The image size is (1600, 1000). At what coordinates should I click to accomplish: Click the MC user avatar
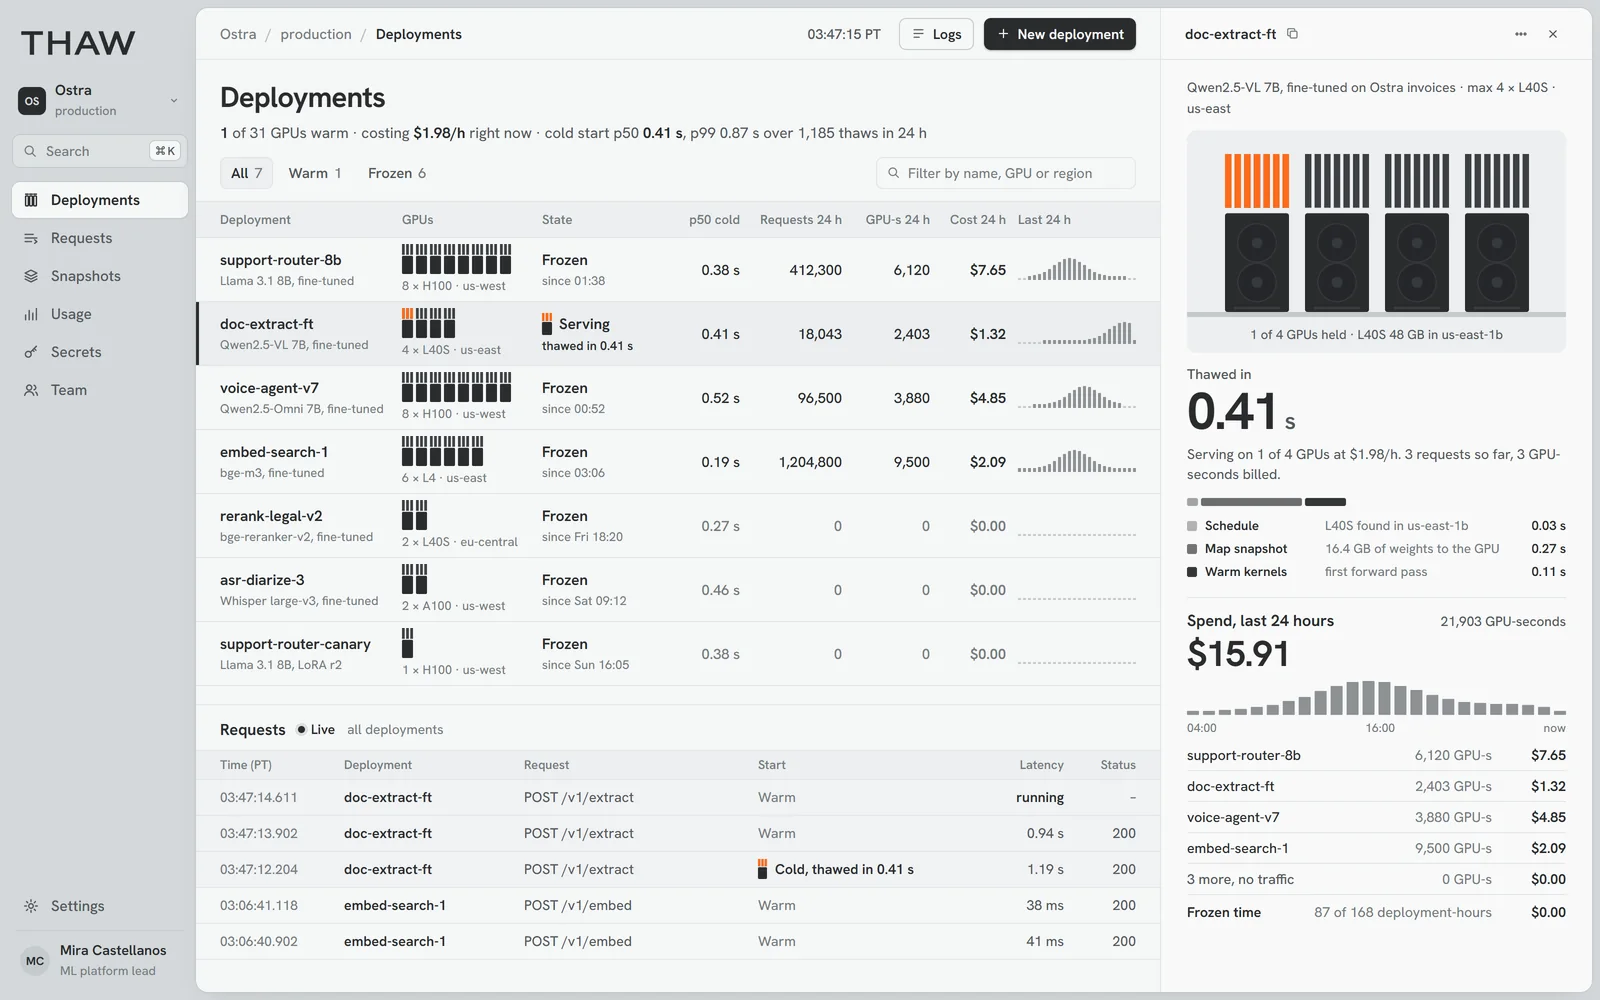35,961
